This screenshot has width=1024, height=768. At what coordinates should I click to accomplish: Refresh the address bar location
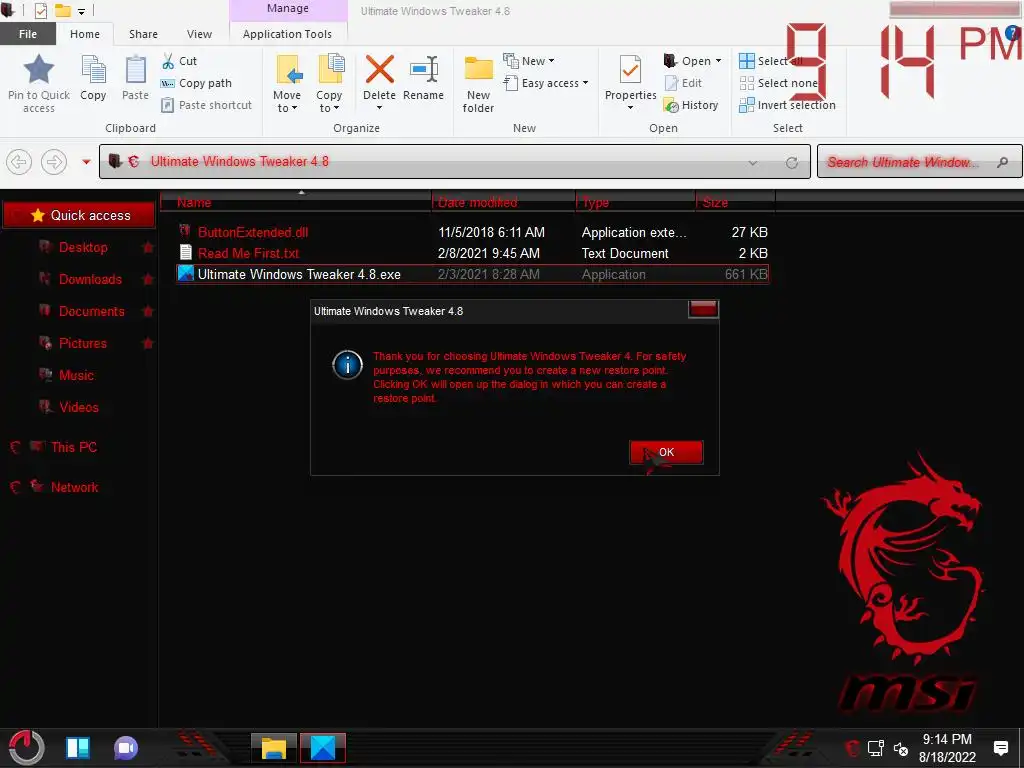(x=792, y=163)
